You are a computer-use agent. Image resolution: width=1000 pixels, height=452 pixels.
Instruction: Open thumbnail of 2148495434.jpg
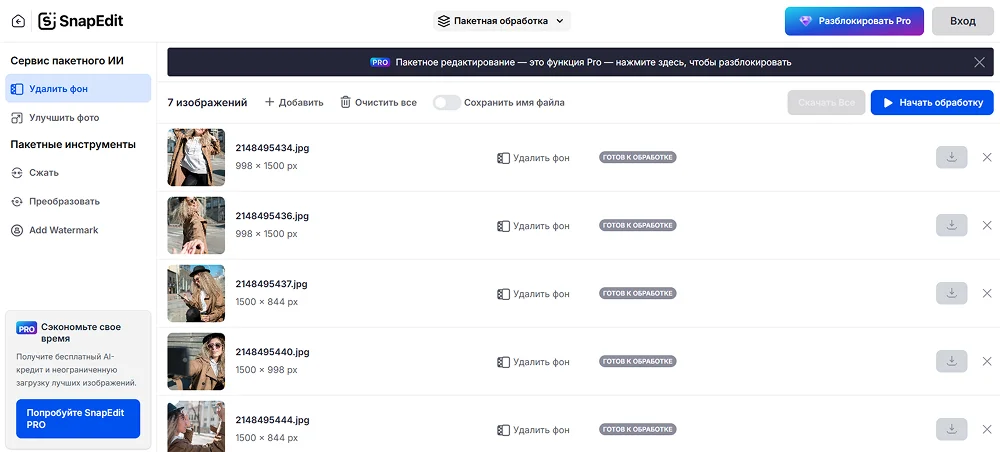pyautogui.click(x=196, y=157)
